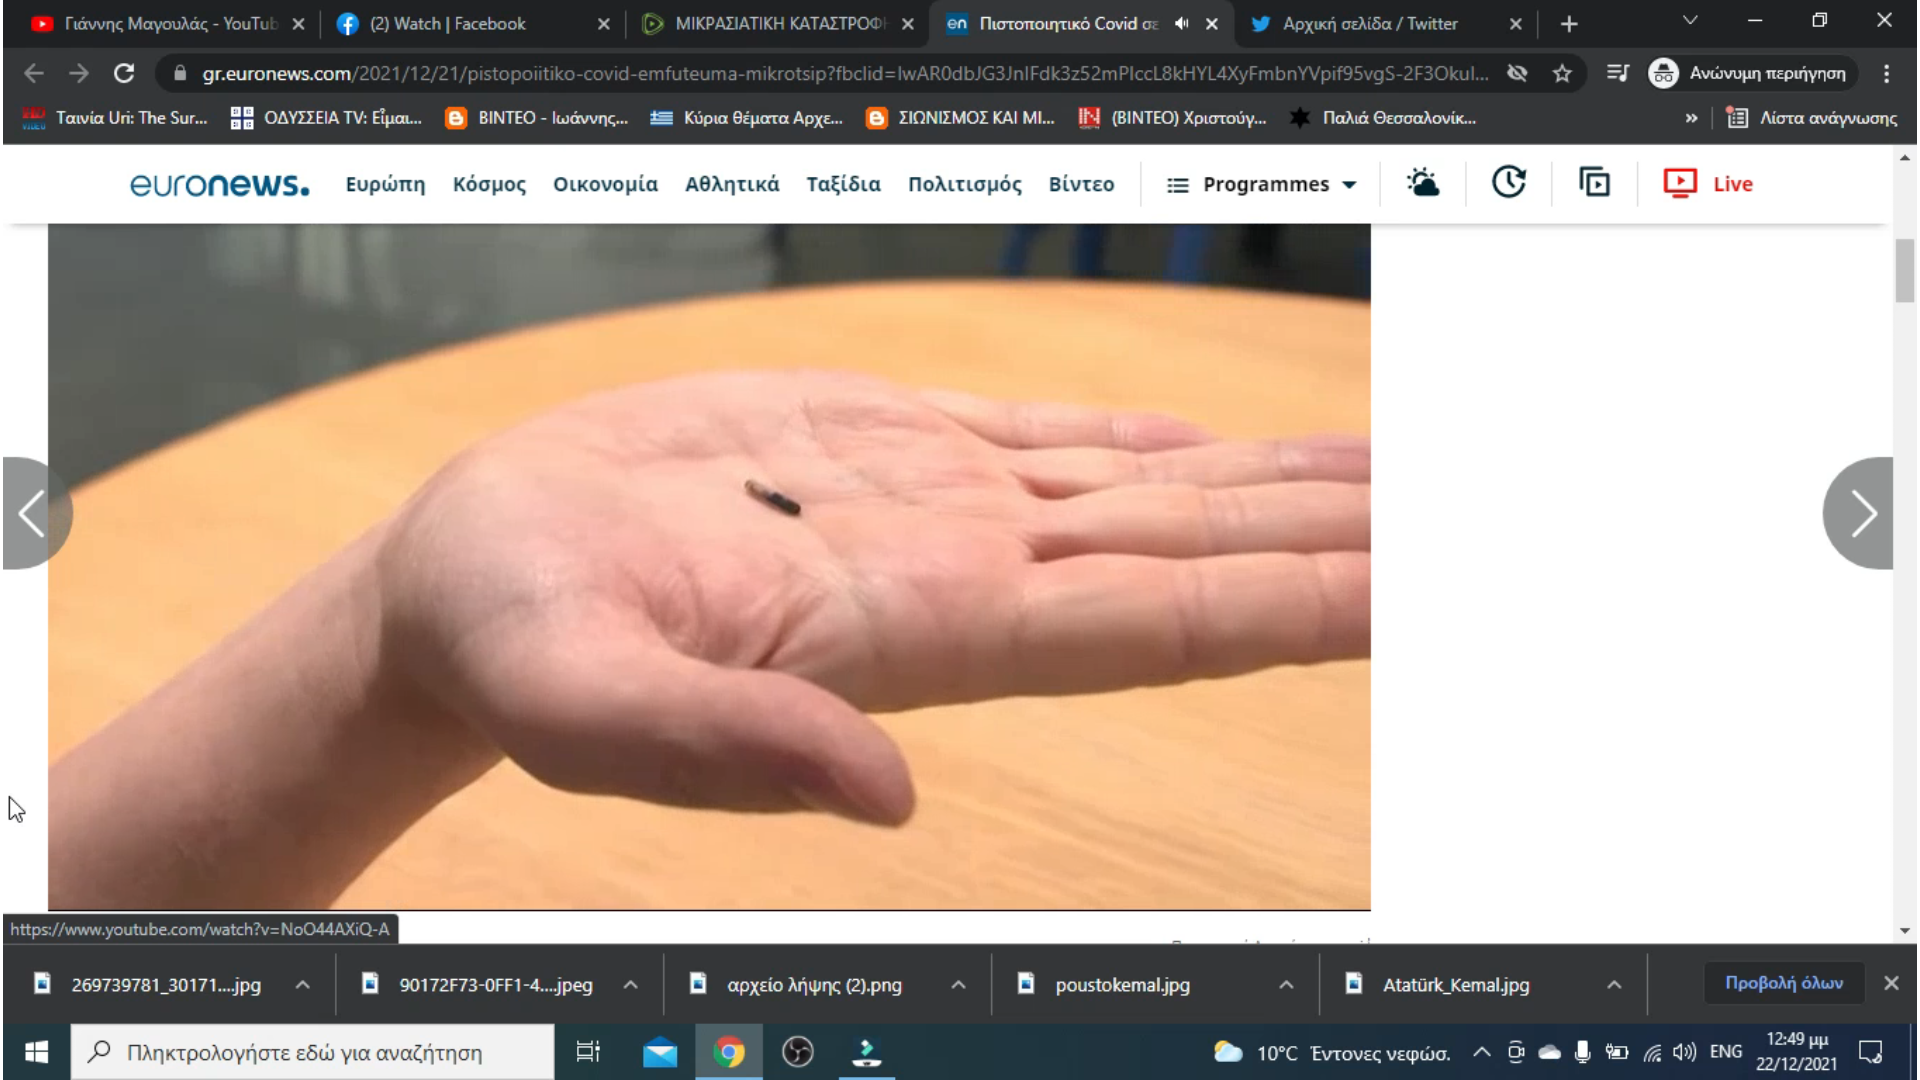Expand options for Atatürk_Kemal.jpg download

click(1614, 985)
